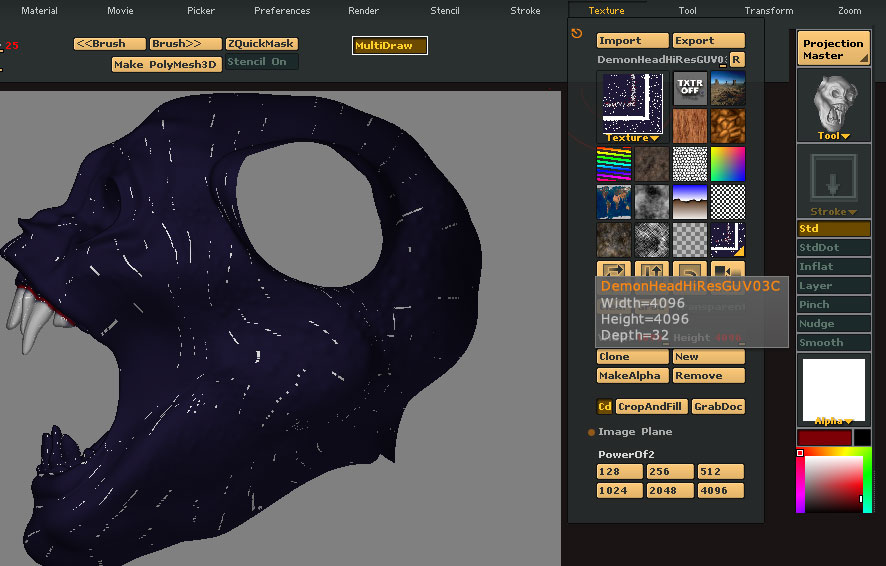886x566 pixels.
Task: Click Make PolyMesh3D button
Action: tap(167, 64)
